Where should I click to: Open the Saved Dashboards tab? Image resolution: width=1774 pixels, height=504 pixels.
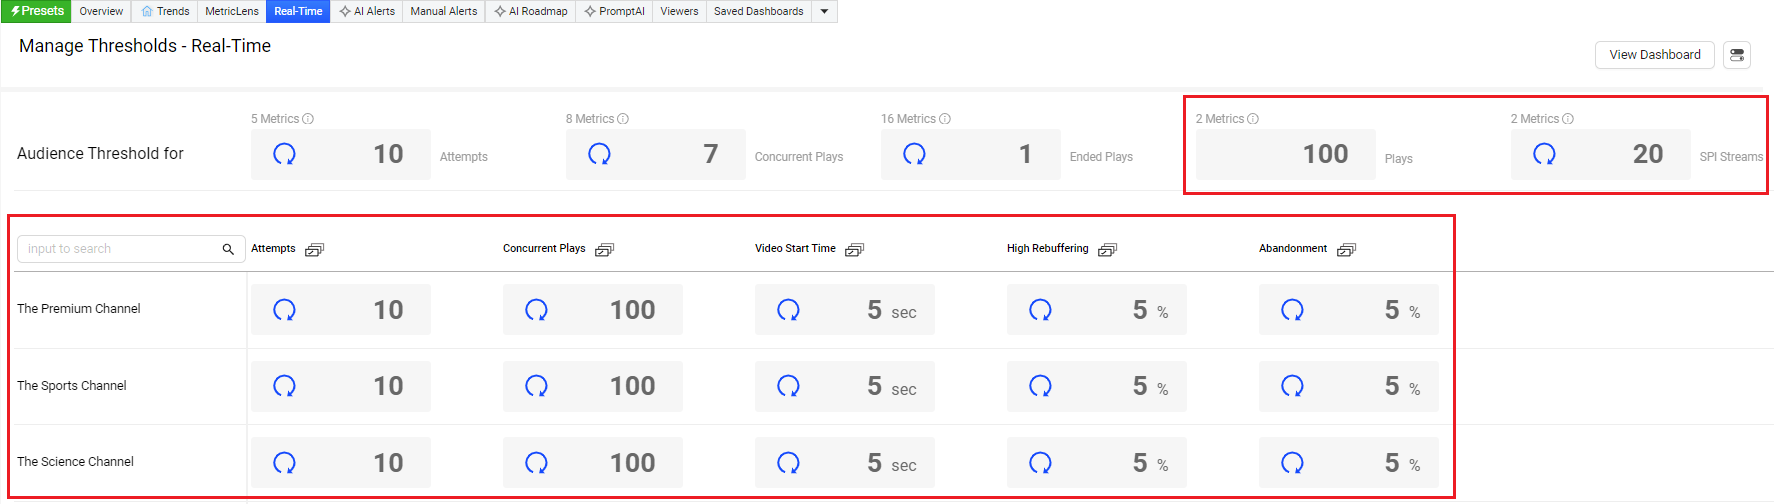pos(758,11)
